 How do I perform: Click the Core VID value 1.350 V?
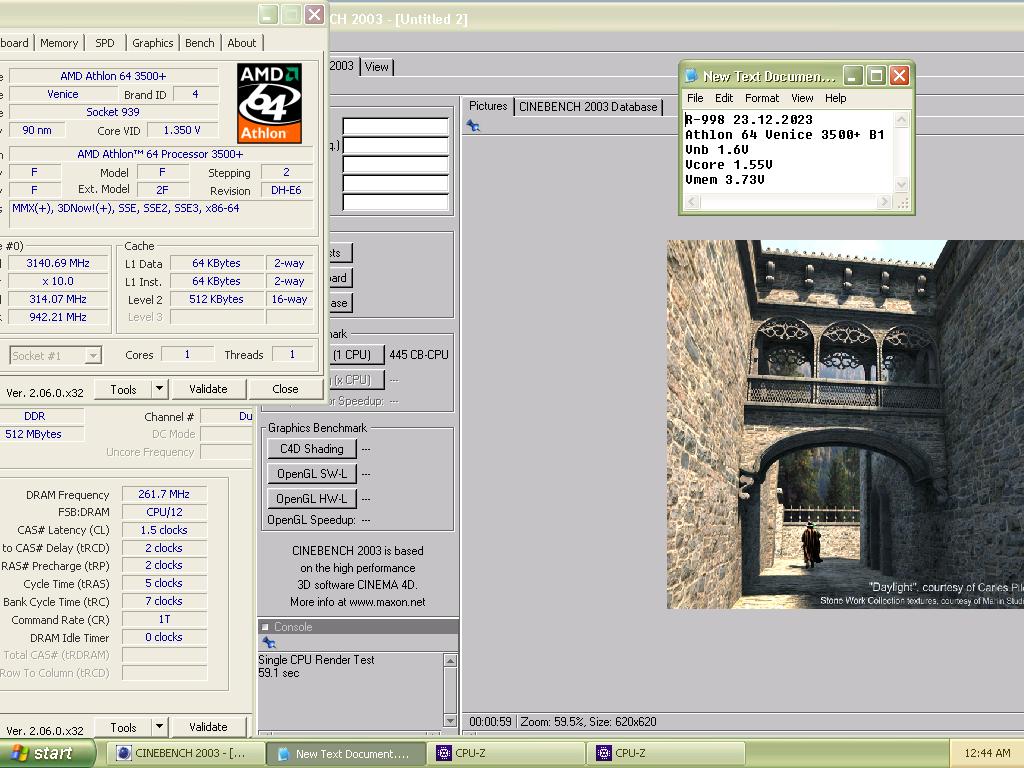(x=182, y=131)
